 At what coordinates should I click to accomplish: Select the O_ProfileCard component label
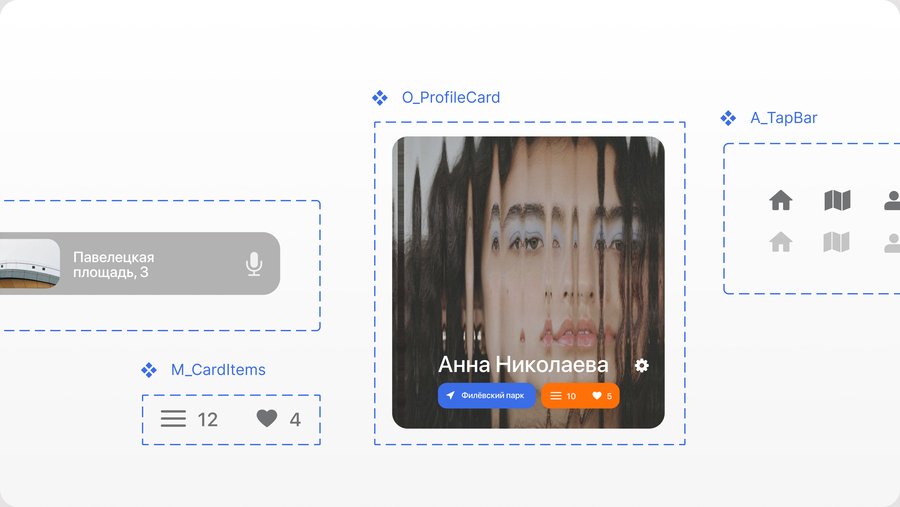(x=451, y=98)
